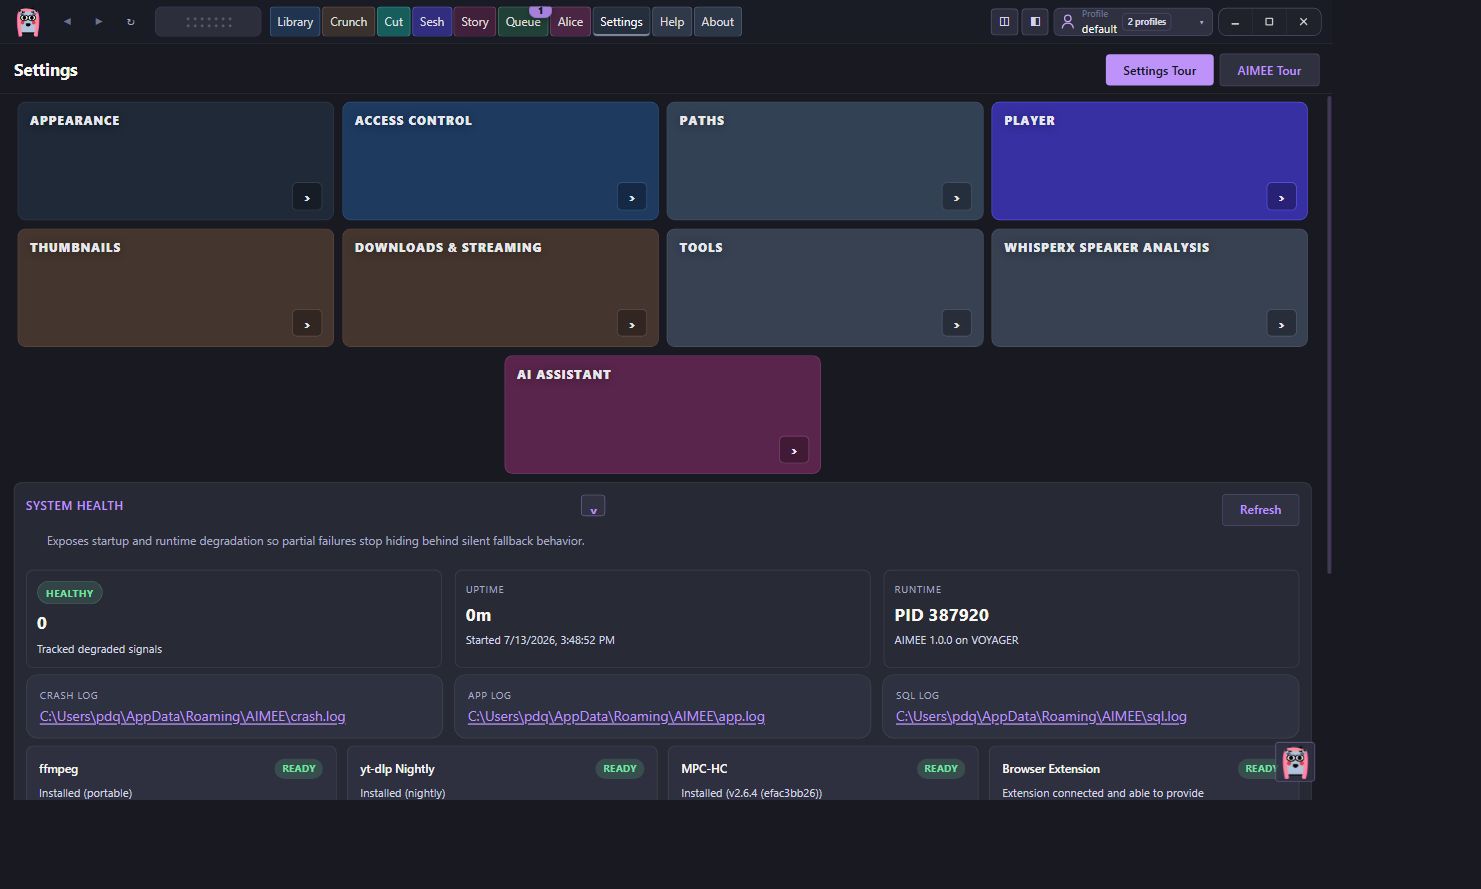
Task: Click the reload arrow icon in the toolbar
Action: [130, 22]
